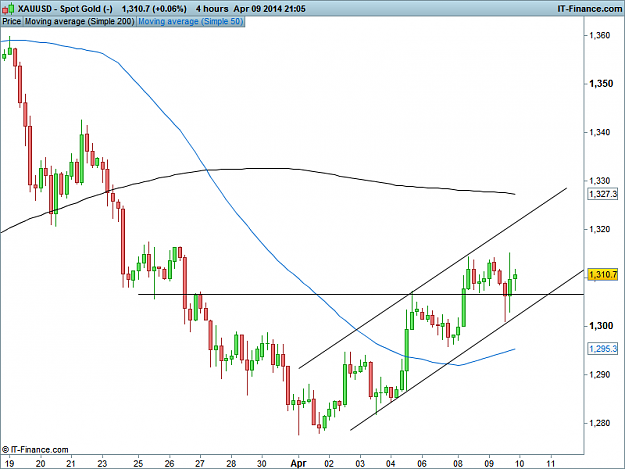Click the 10 date label on time axis
Viewport: 625px width, 469px height.
519,463
